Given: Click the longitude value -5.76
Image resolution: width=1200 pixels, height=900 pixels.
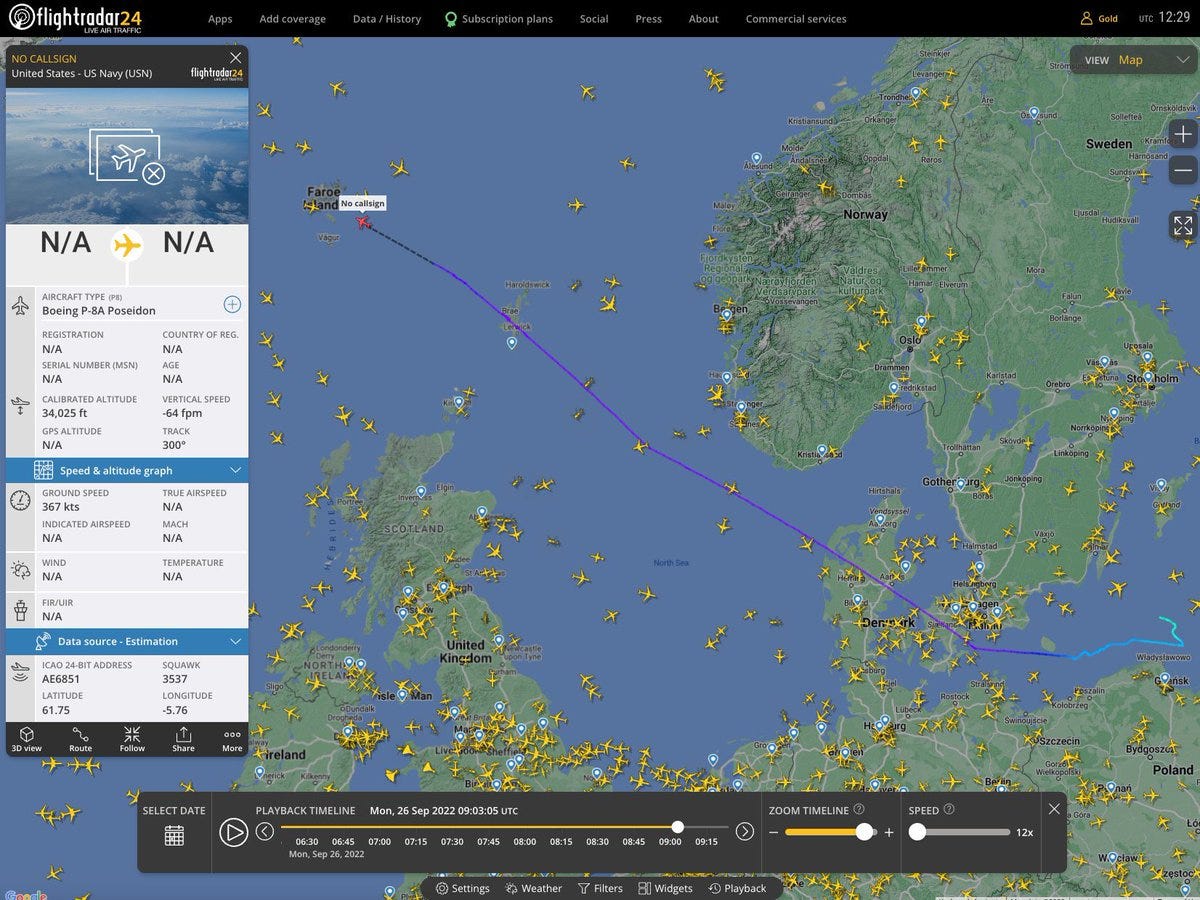Looking at the screenshot, I should 175,710.
